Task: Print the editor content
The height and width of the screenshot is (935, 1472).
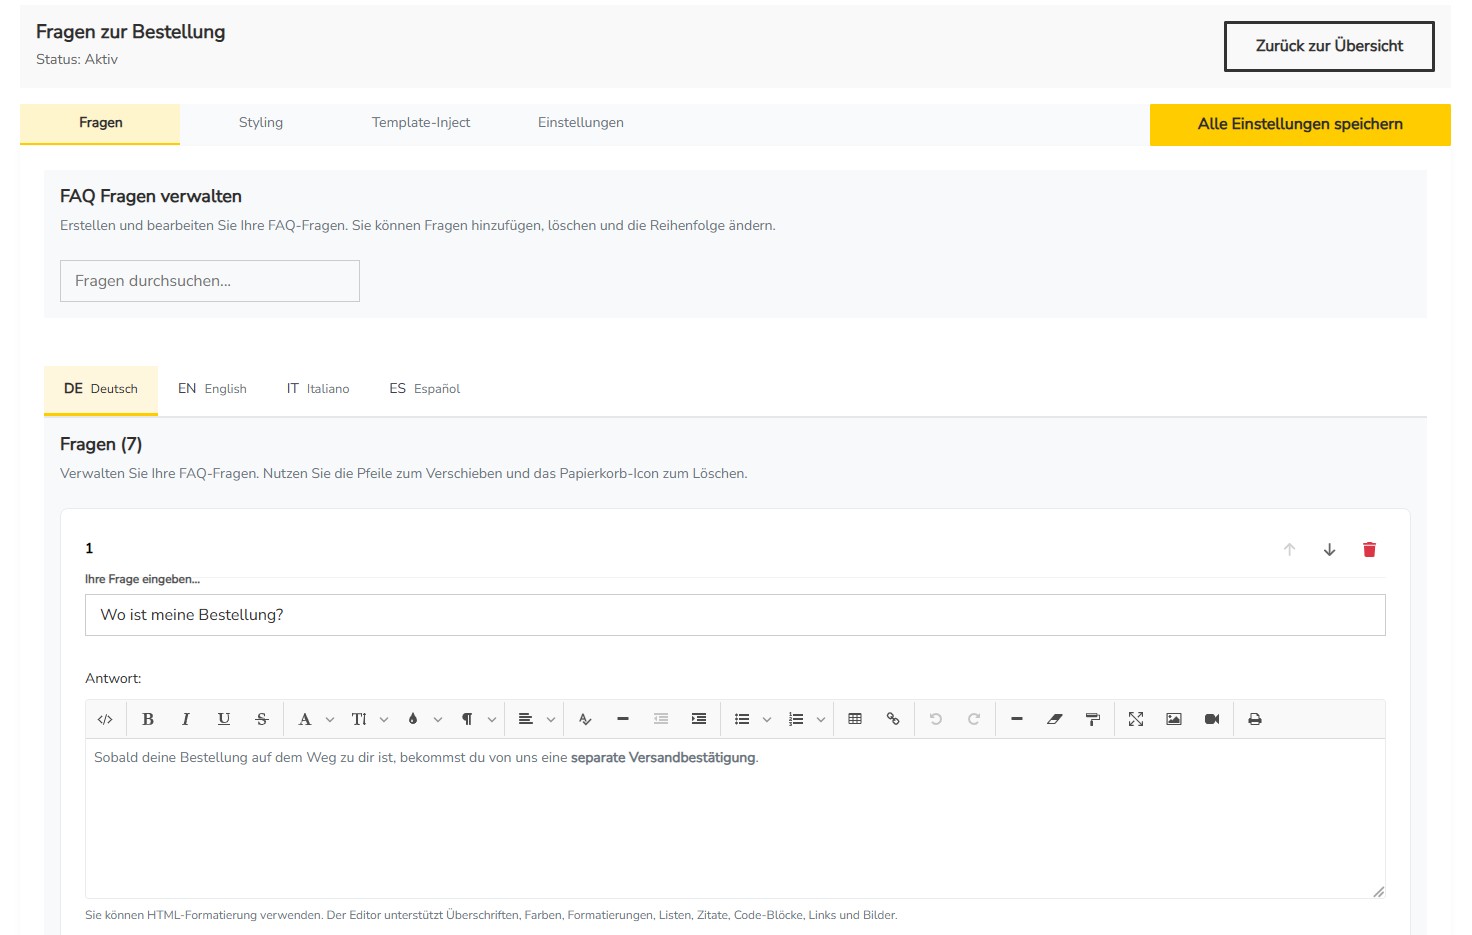Action: [x=1255, y=719]
